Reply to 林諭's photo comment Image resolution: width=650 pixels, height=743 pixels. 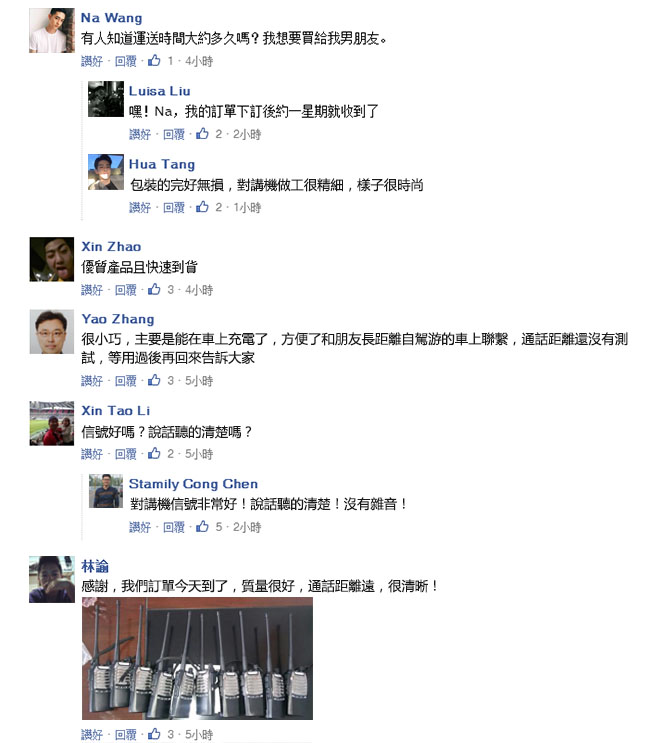point(126,734)
